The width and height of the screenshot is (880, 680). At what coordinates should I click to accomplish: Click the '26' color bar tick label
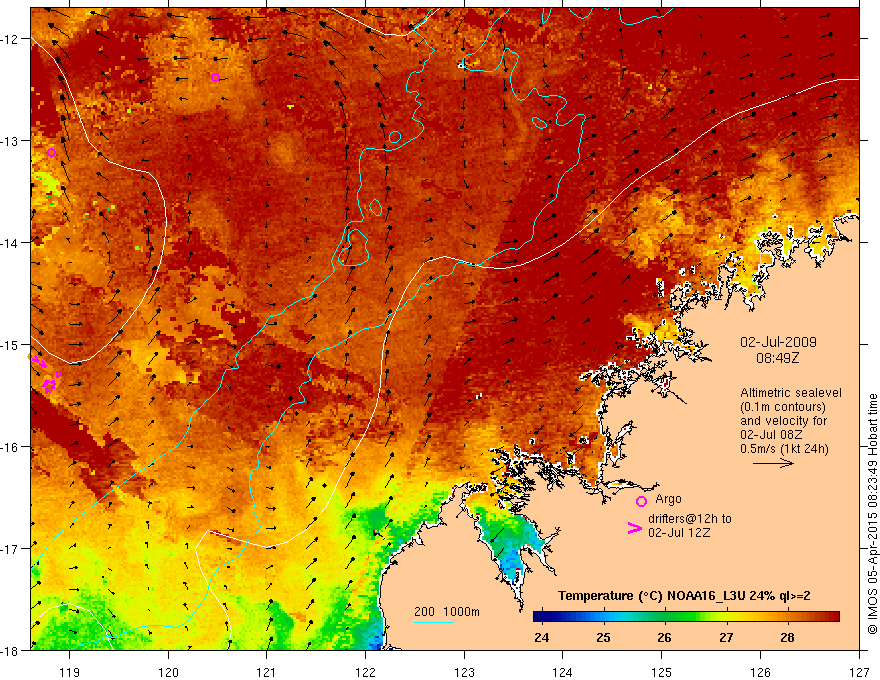pyautogui.click(x=664, y=637)
